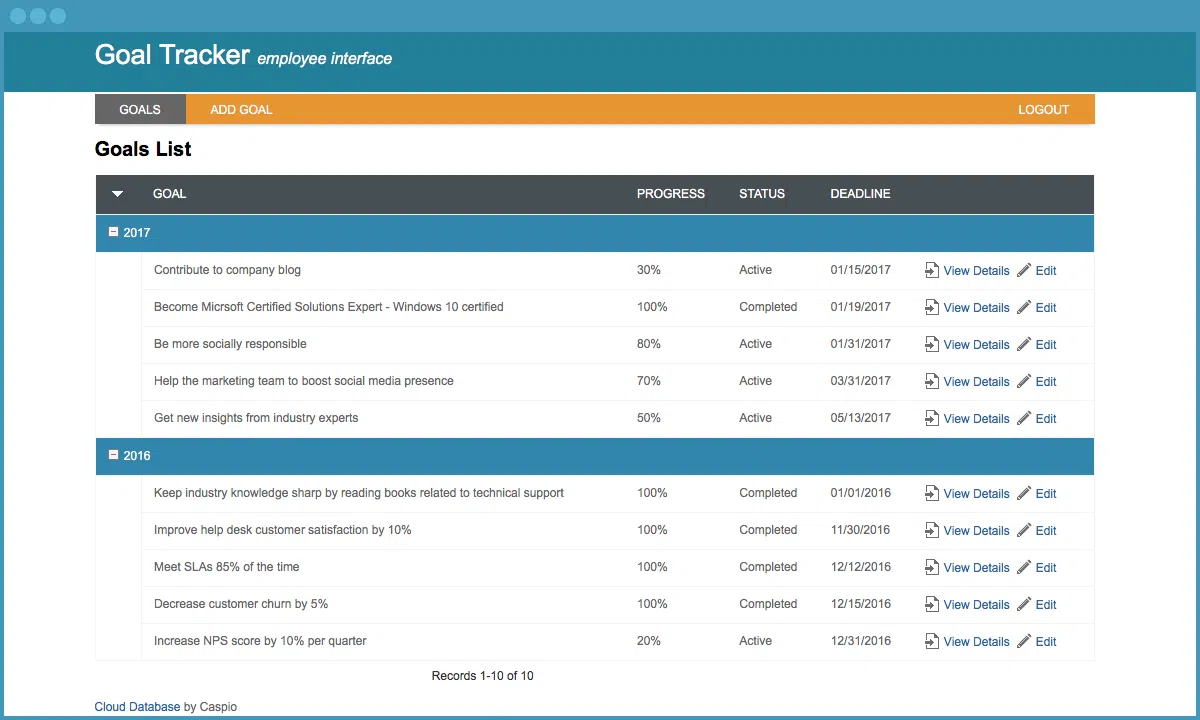Click pencil icon for help desk satisfaction goal
The height and width of the screenshot is (720, 1200).
(x=1024, y=530)
